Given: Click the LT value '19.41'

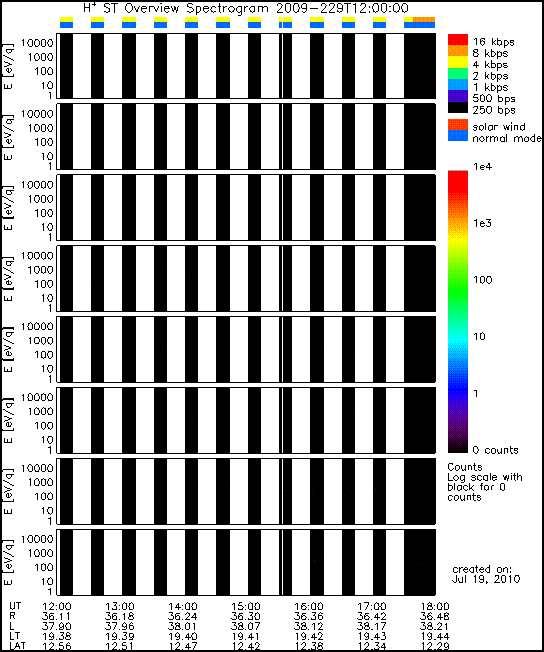Looking at the screenshot, I should point(245,637).
